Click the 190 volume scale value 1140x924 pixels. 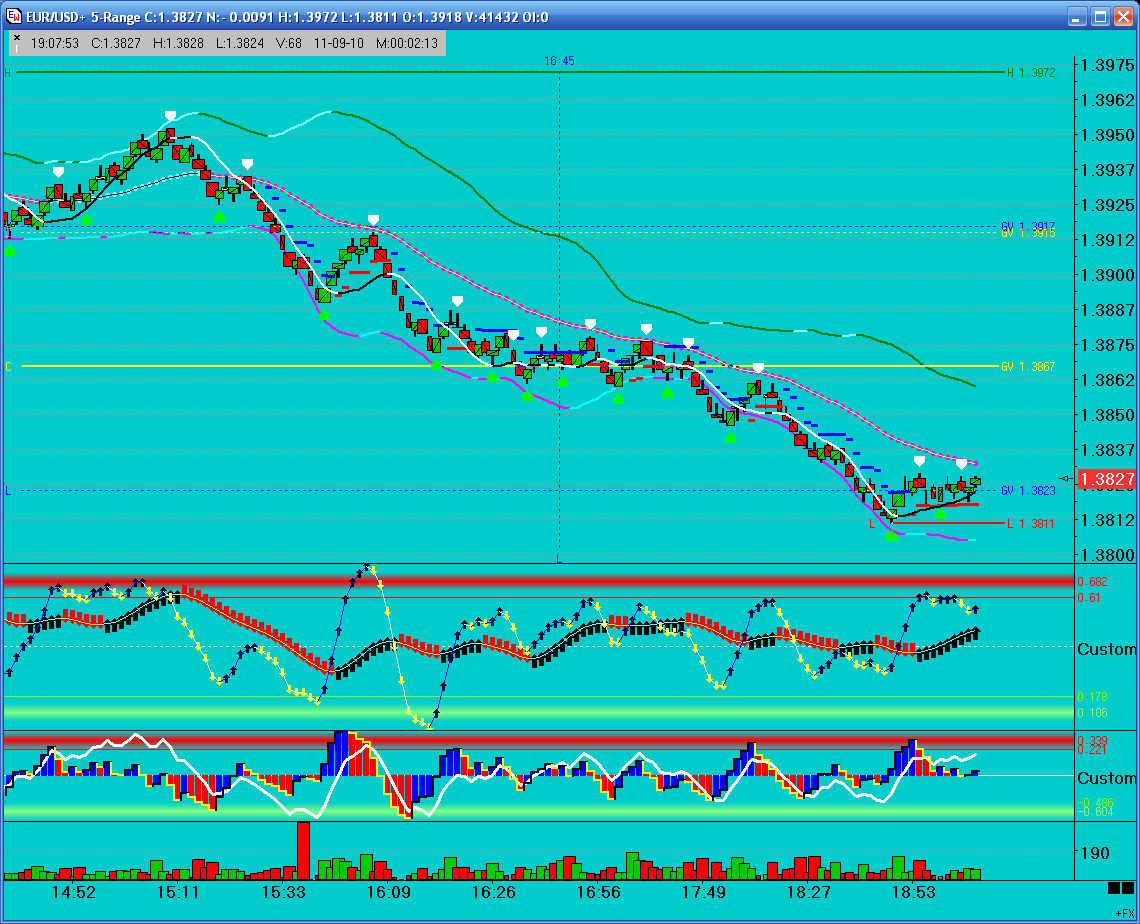tap(1094, 853)
